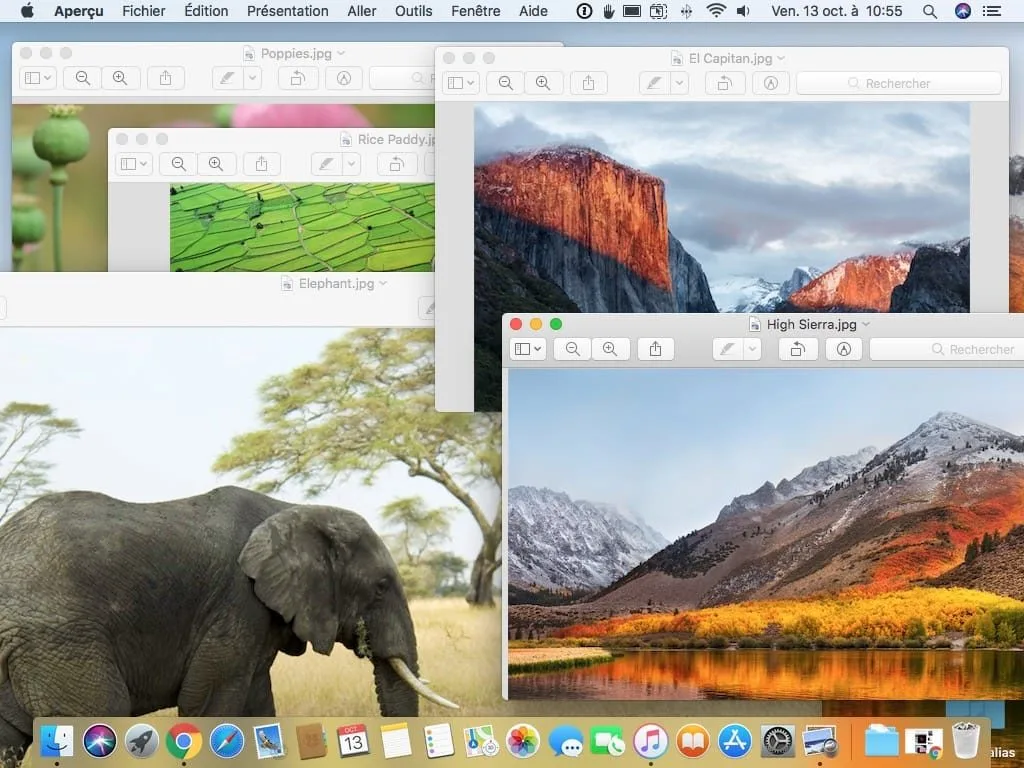The height and width of the screenshot is (768, 1024).
Task: Zoom in on the High Sierra.jpg window
Action: coord(610,349)
